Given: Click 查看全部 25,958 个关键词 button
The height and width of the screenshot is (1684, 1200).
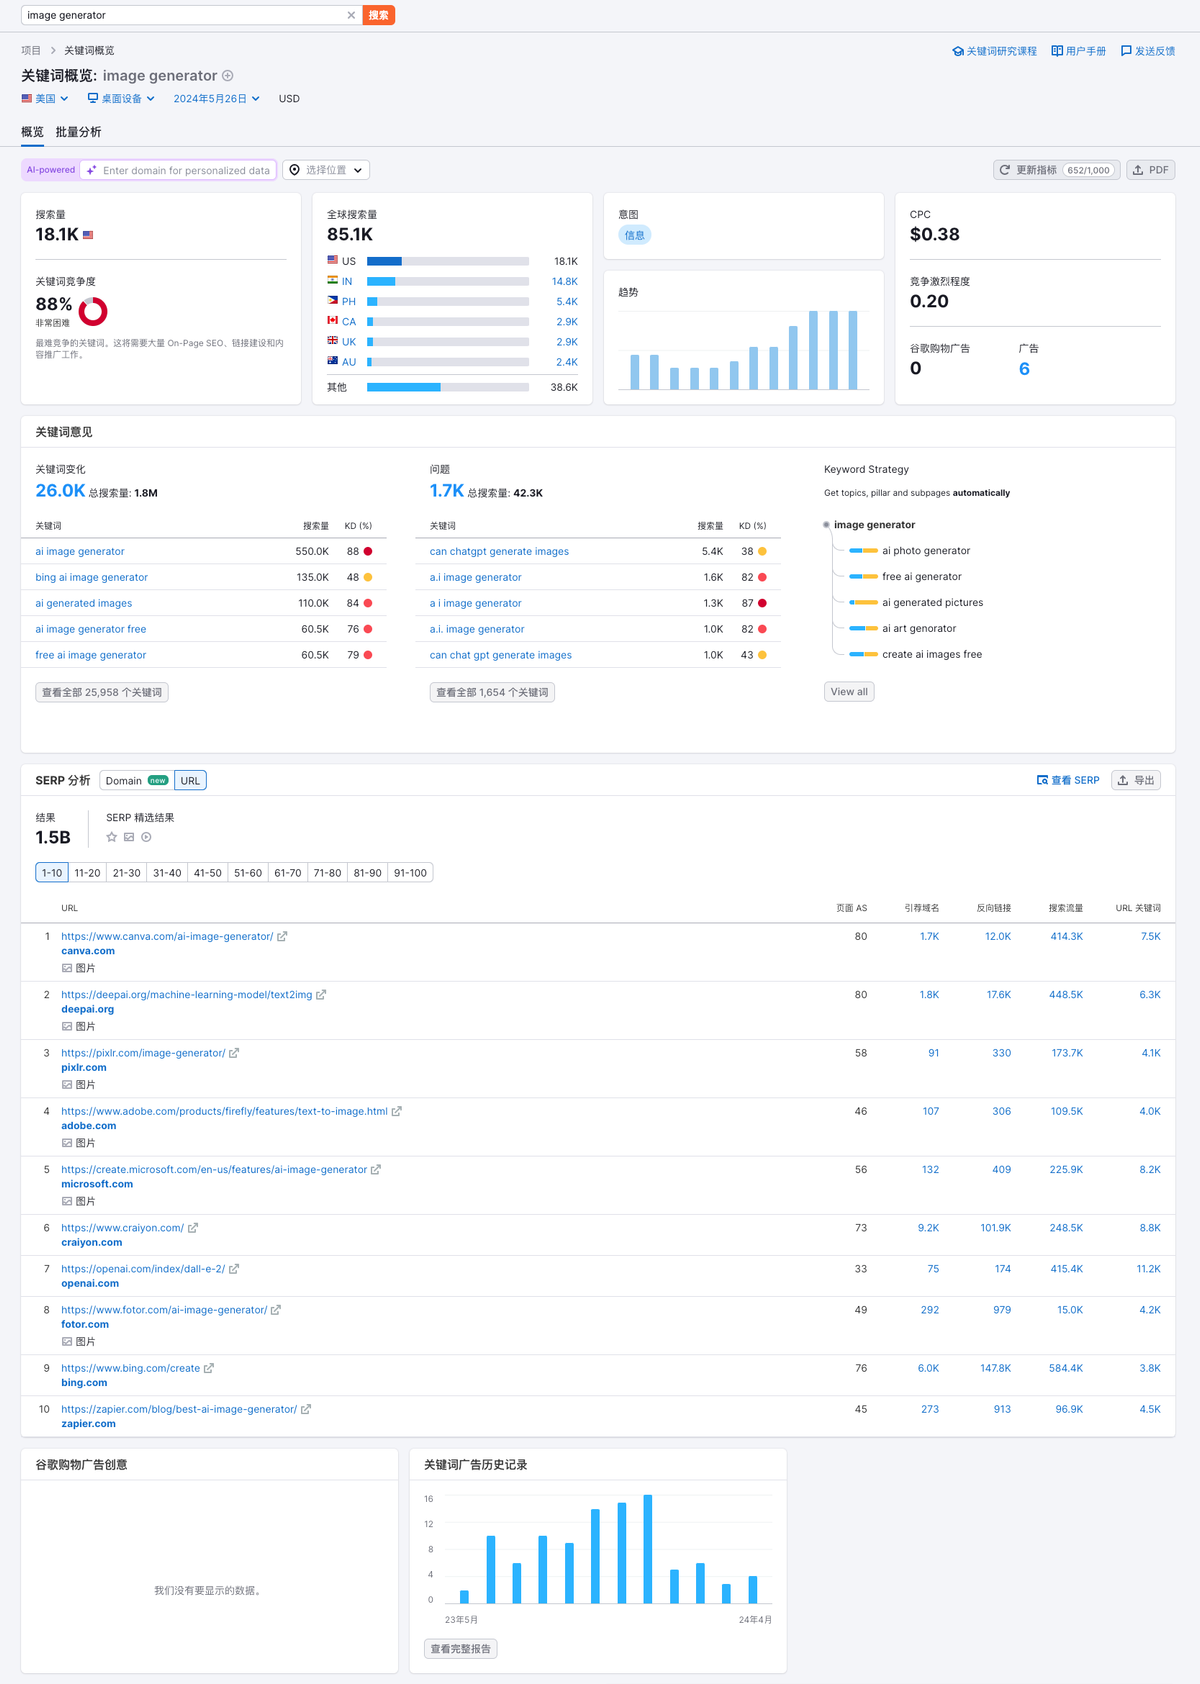Looking at the screenshot, I should (x=102, y=692).
